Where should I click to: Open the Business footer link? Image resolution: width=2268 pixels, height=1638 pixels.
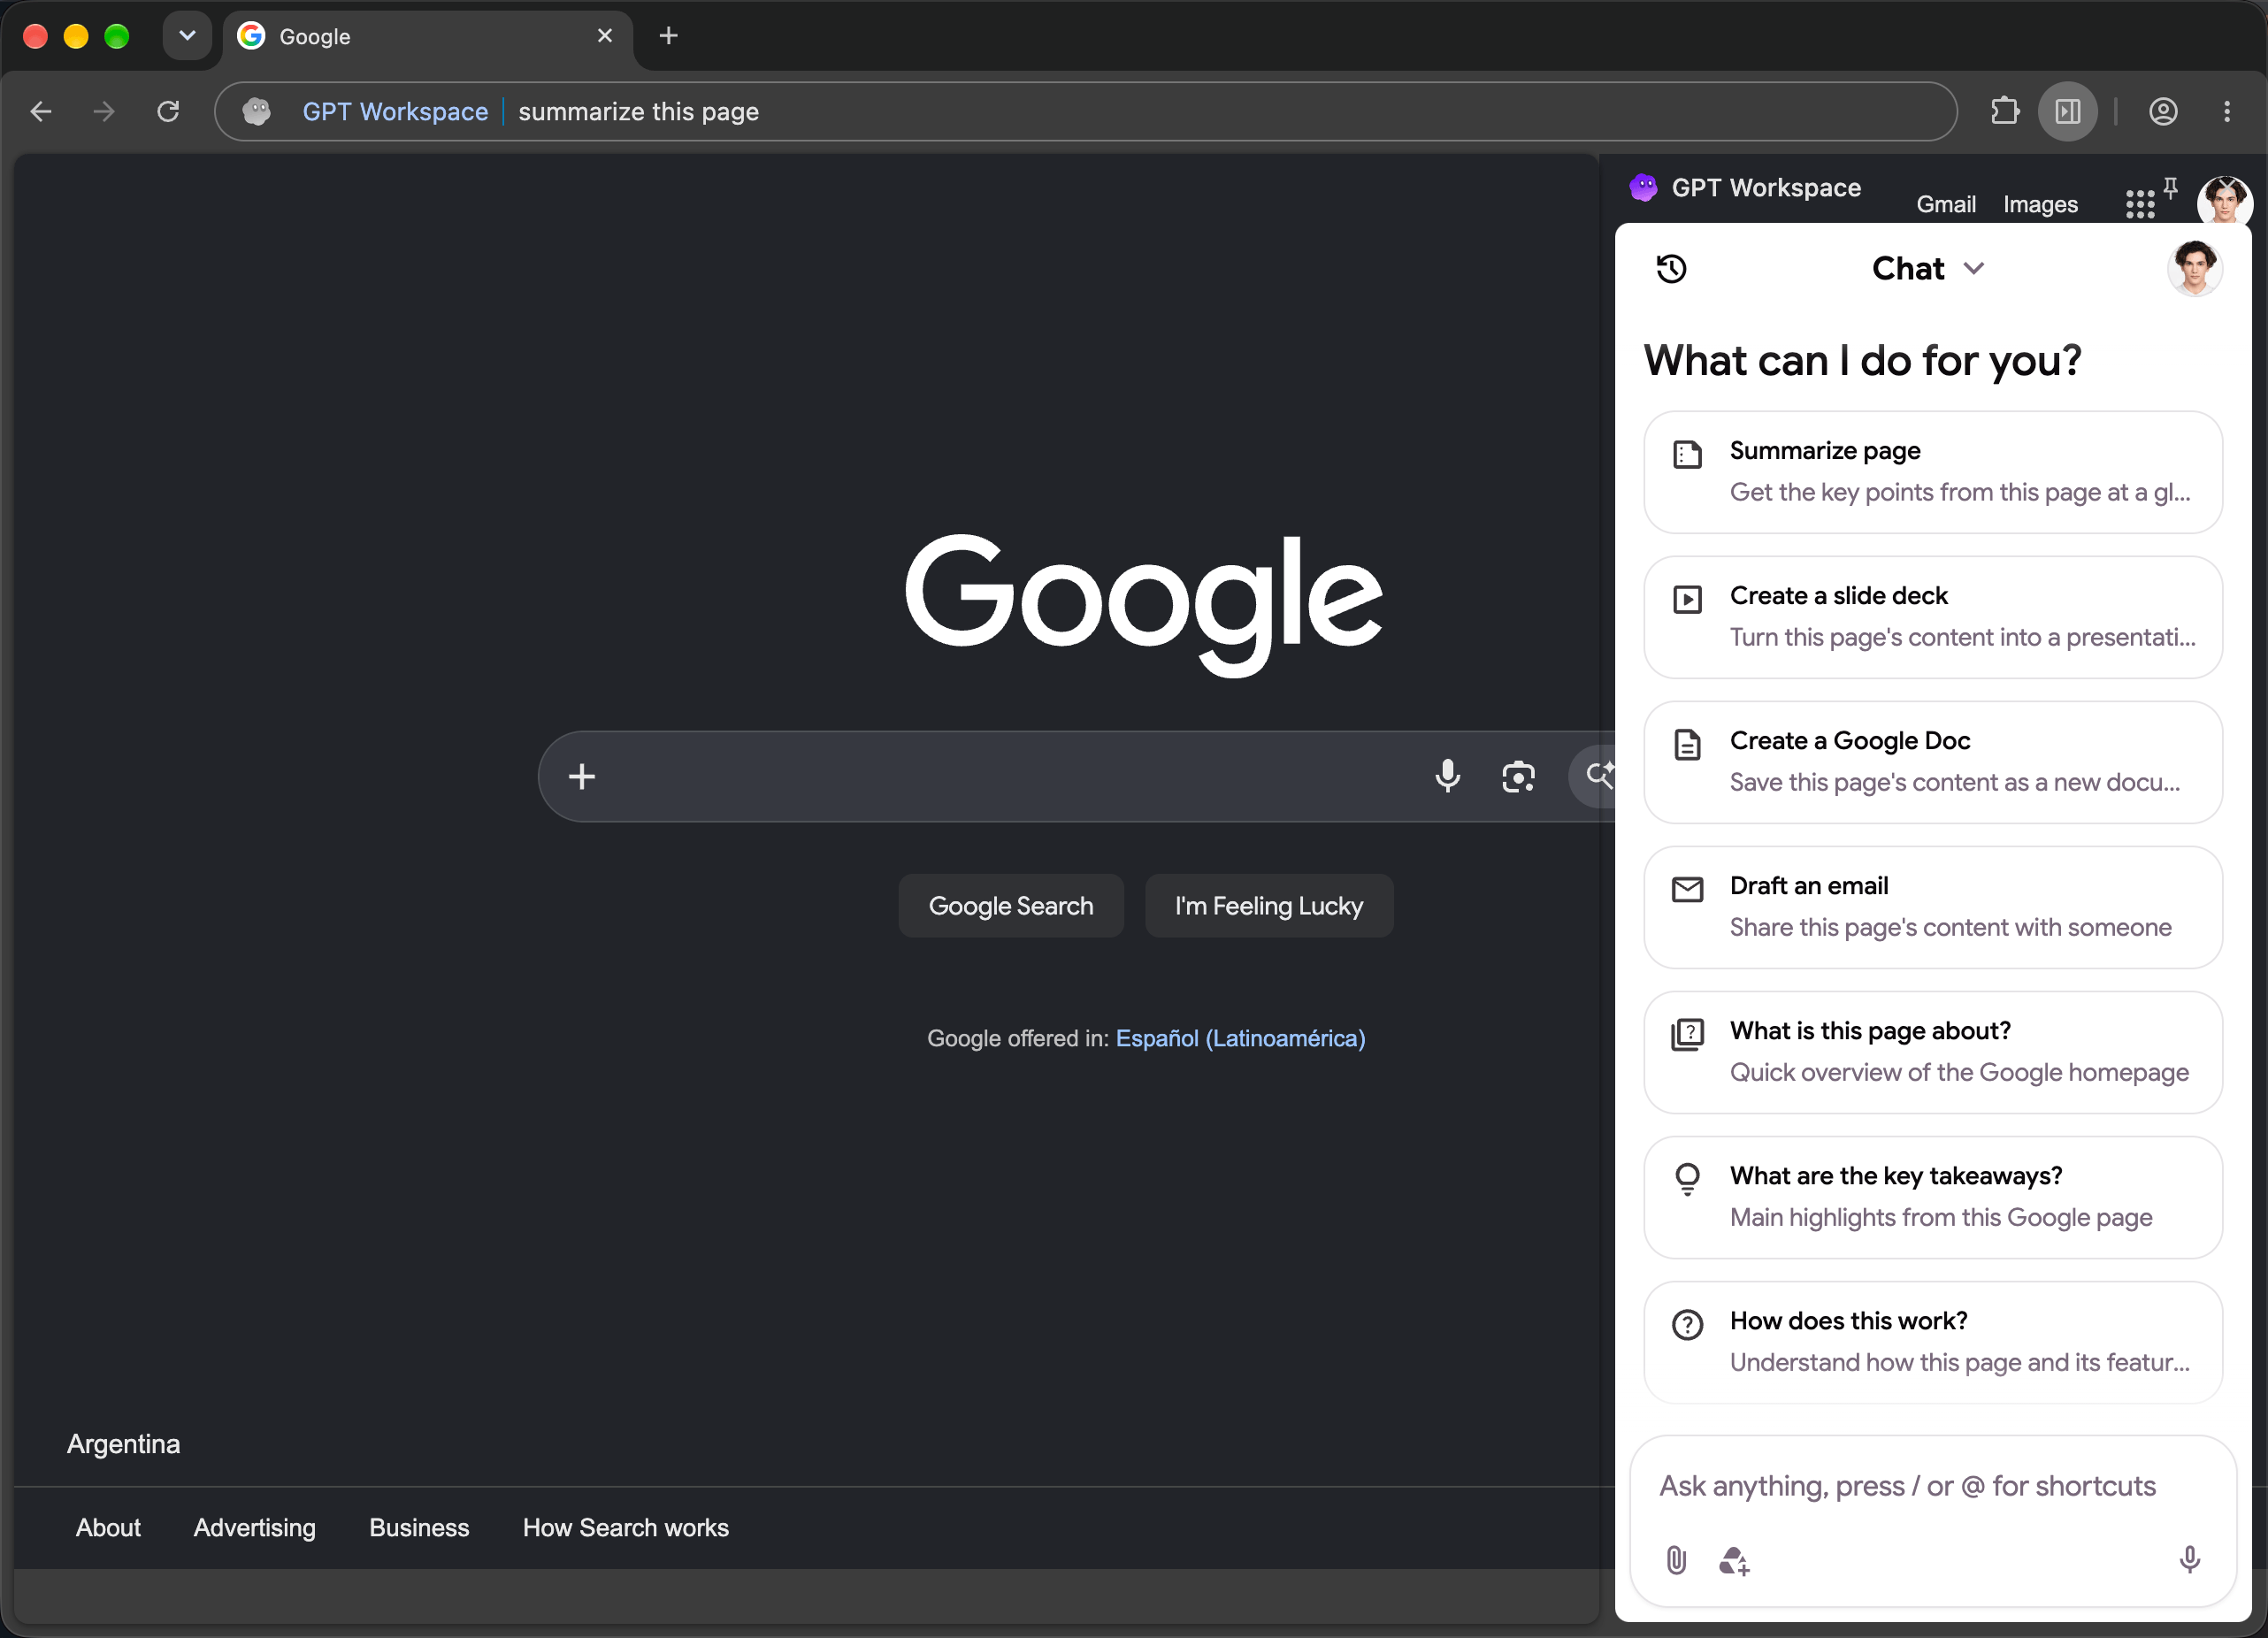click(419, 1527)
